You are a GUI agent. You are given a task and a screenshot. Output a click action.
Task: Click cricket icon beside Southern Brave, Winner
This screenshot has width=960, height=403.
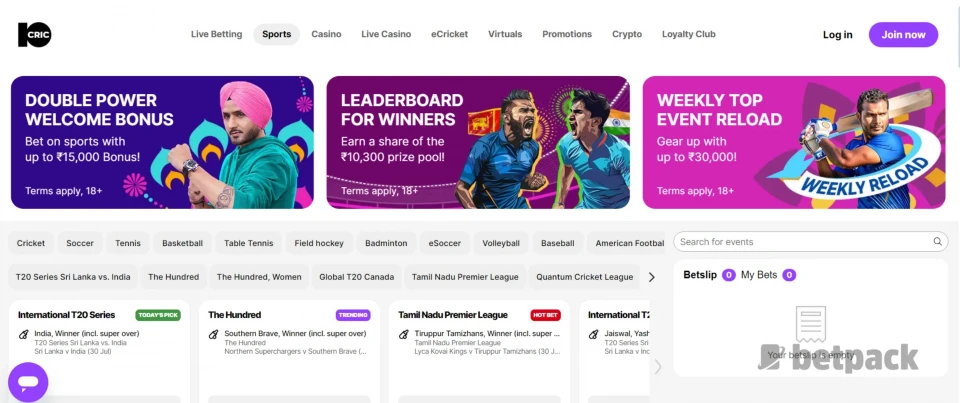tap(214, 334)
